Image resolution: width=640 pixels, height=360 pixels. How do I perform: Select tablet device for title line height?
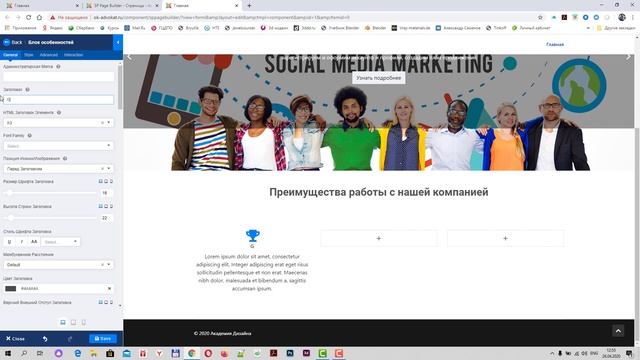(x=106, y=207)
